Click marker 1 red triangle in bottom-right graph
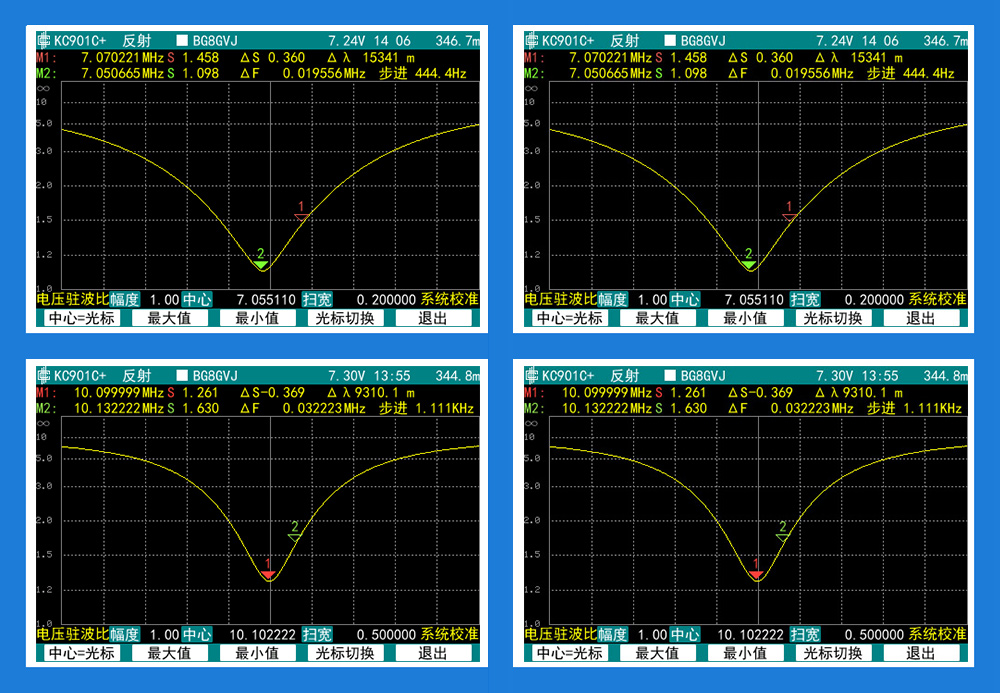 756,574
